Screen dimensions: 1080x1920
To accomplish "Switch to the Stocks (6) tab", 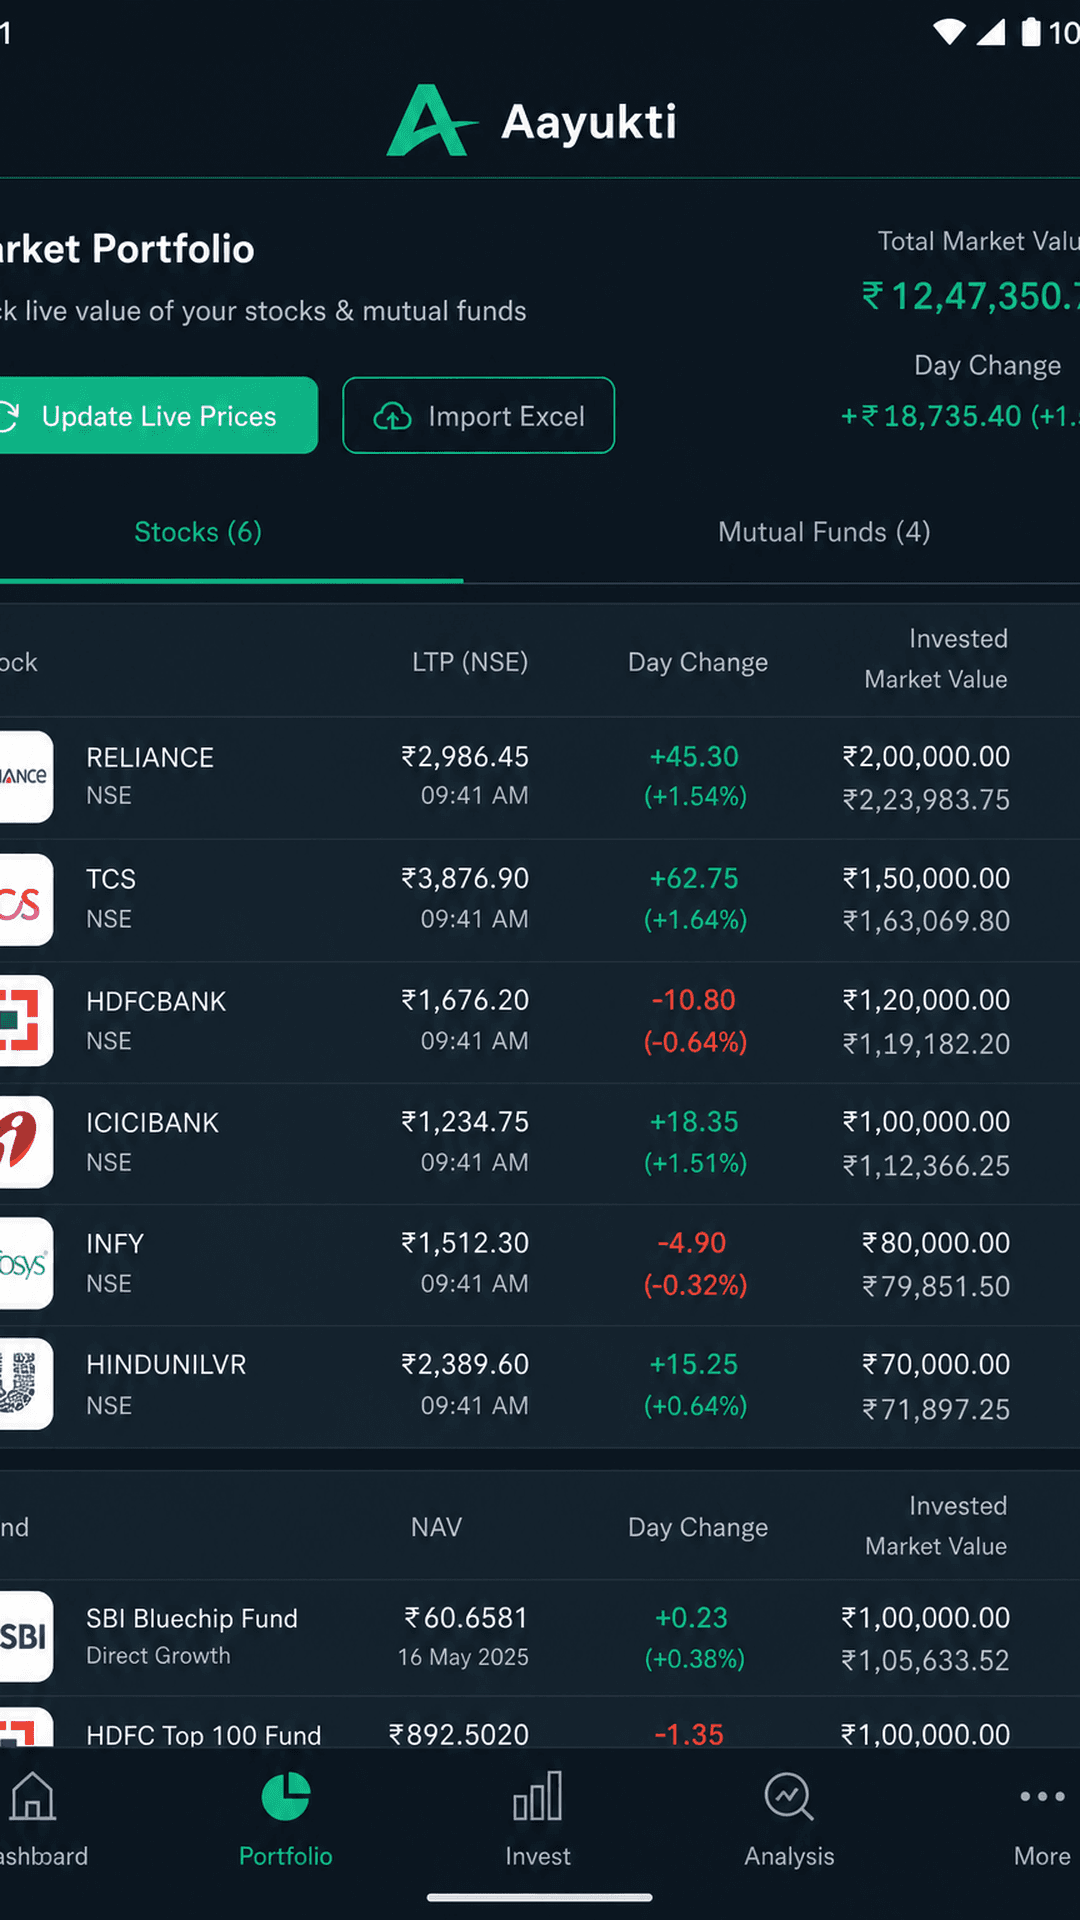I will 198,532.
